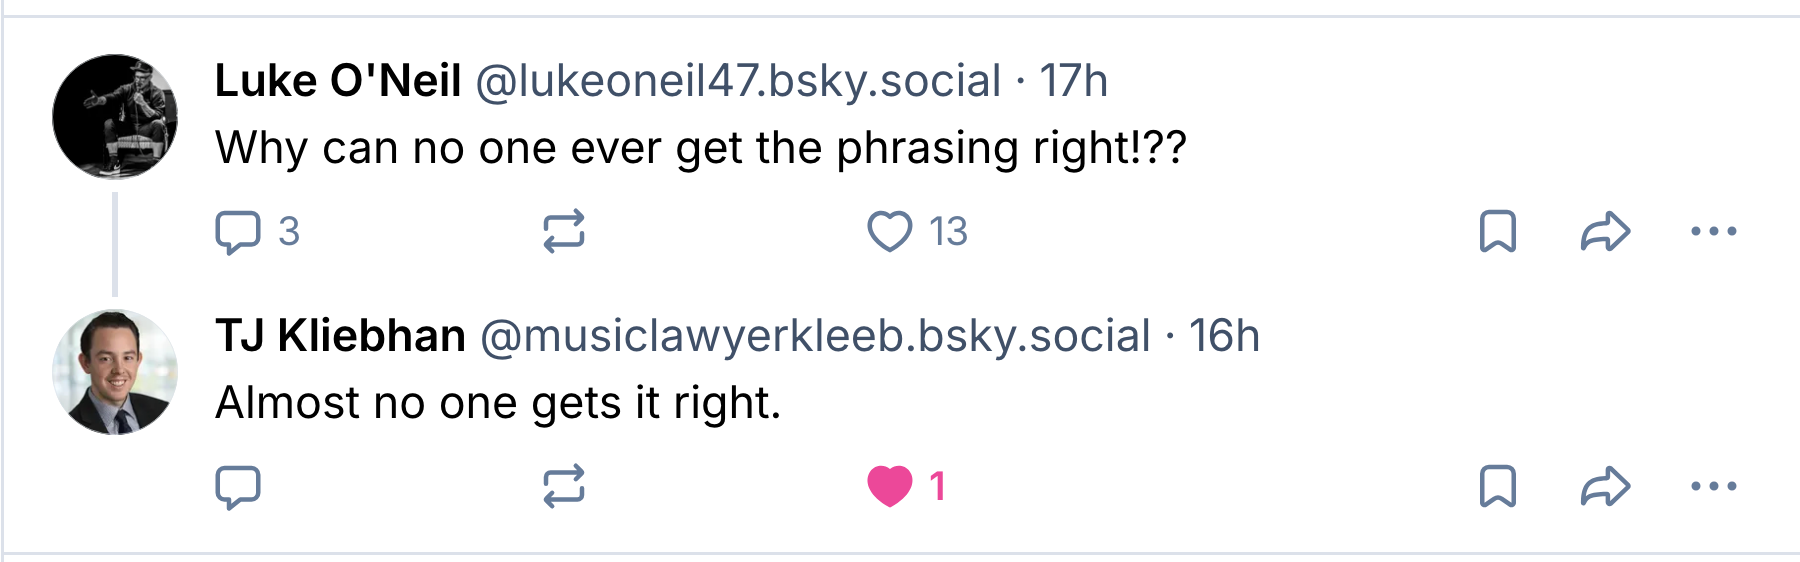
Task: Like Luke O'Neil's post
Action: click(889, 232)
